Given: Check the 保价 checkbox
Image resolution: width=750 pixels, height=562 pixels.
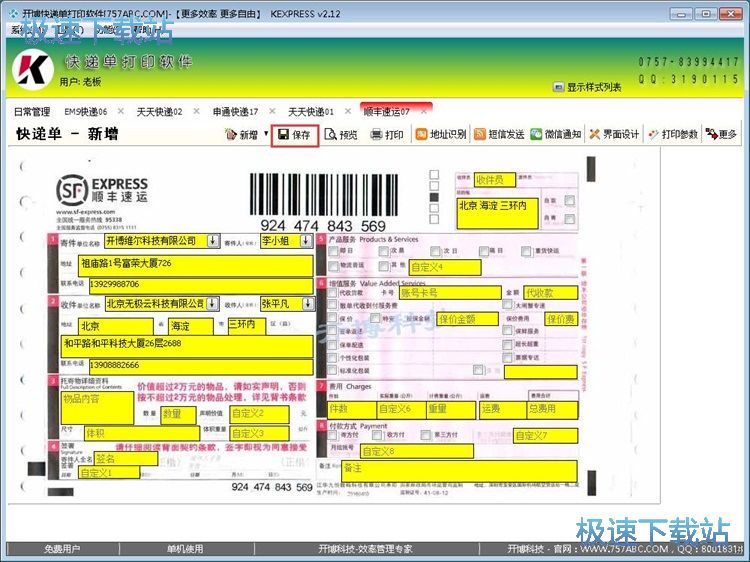Looking at the screenshot, I should [332, 318].
